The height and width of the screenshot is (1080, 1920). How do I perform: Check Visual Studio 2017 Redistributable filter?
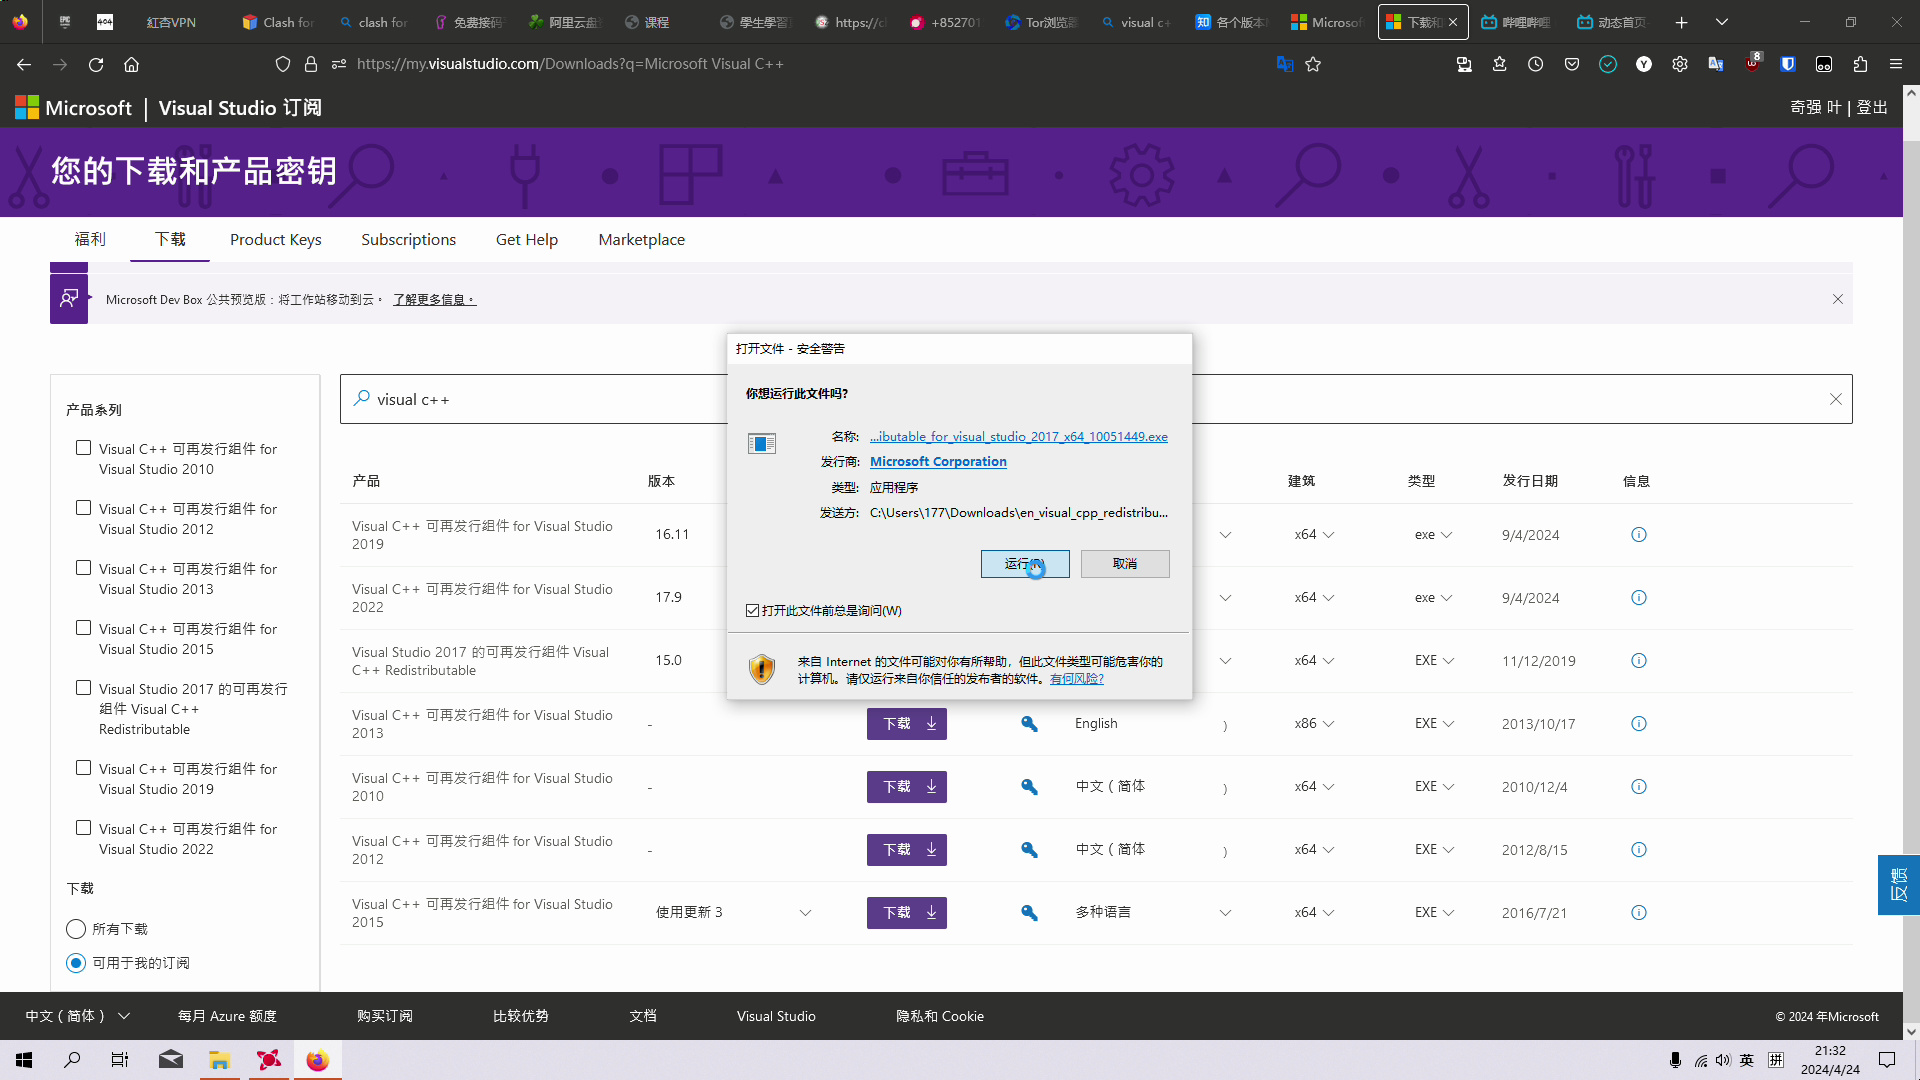[x=84, y=688]
